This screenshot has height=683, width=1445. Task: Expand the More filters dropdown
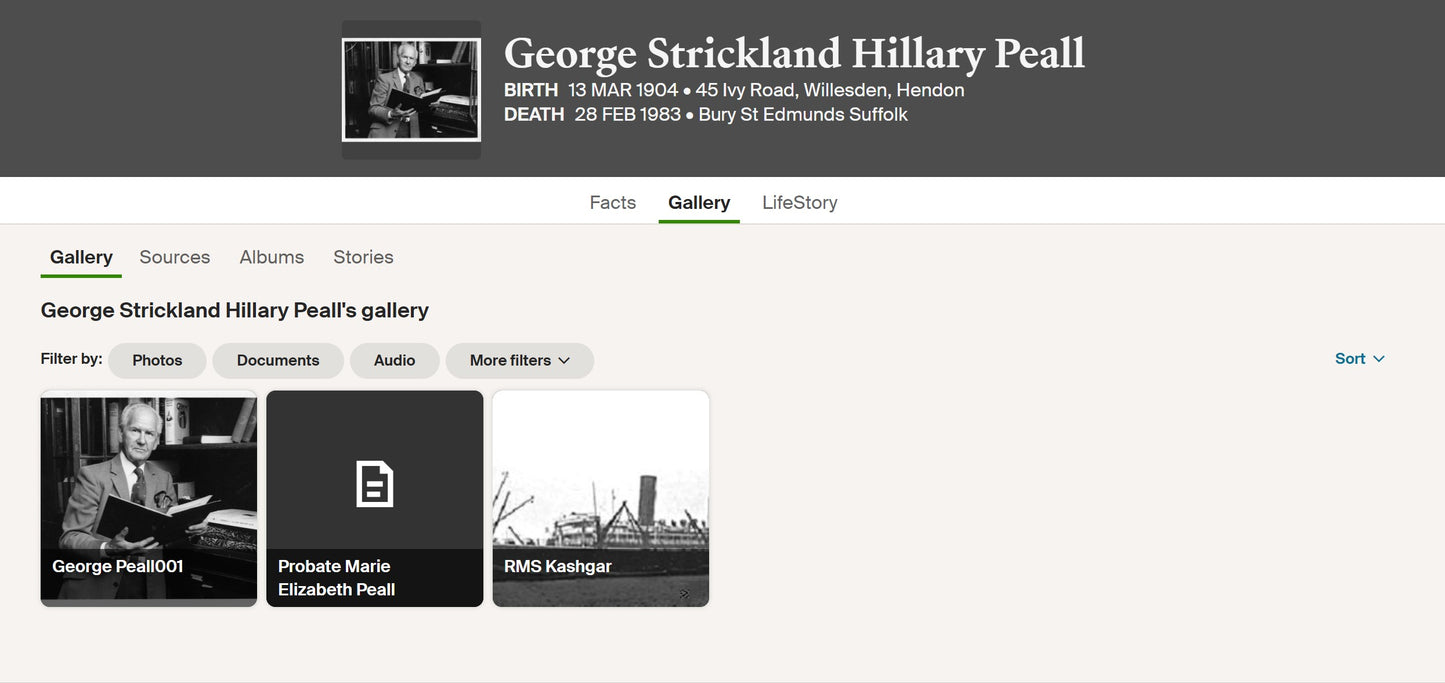click(520, 360)
